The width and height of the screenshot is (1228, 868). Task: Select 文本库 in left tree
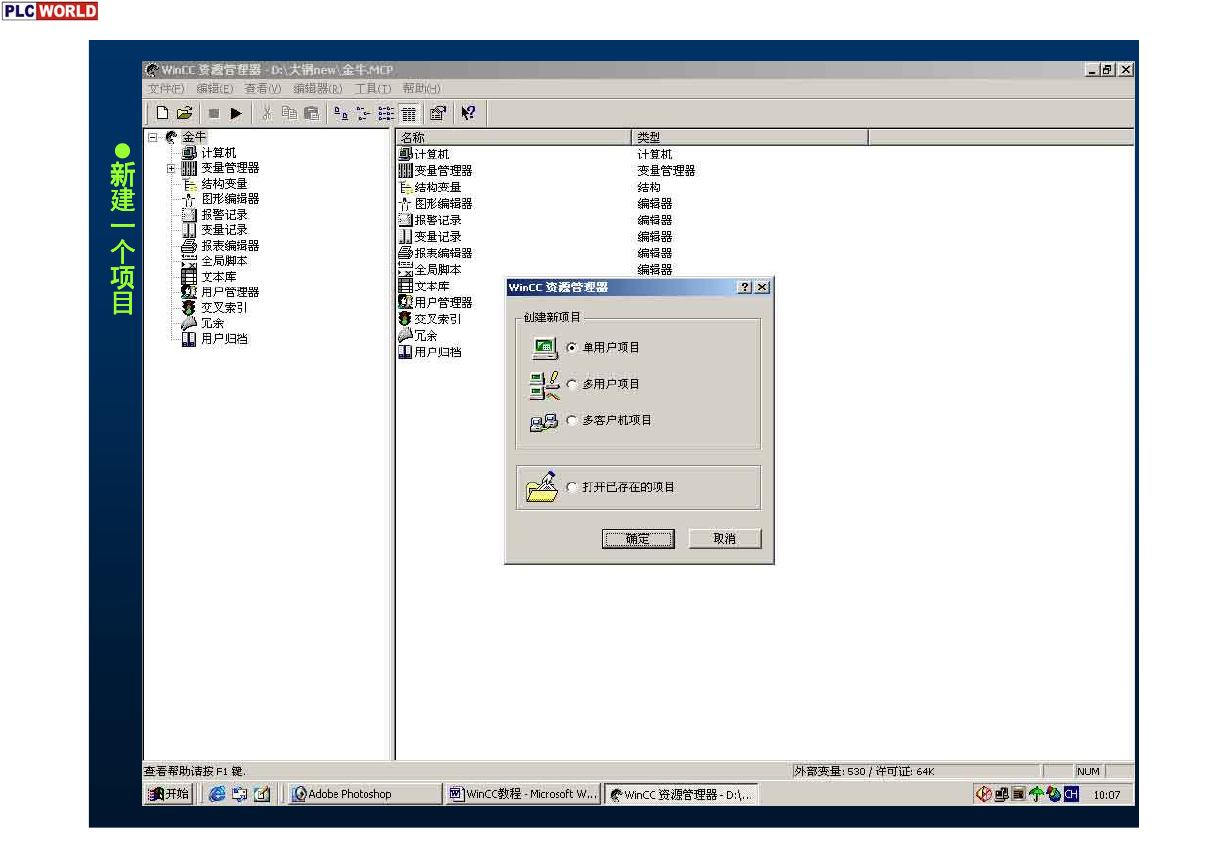[219, 277]
